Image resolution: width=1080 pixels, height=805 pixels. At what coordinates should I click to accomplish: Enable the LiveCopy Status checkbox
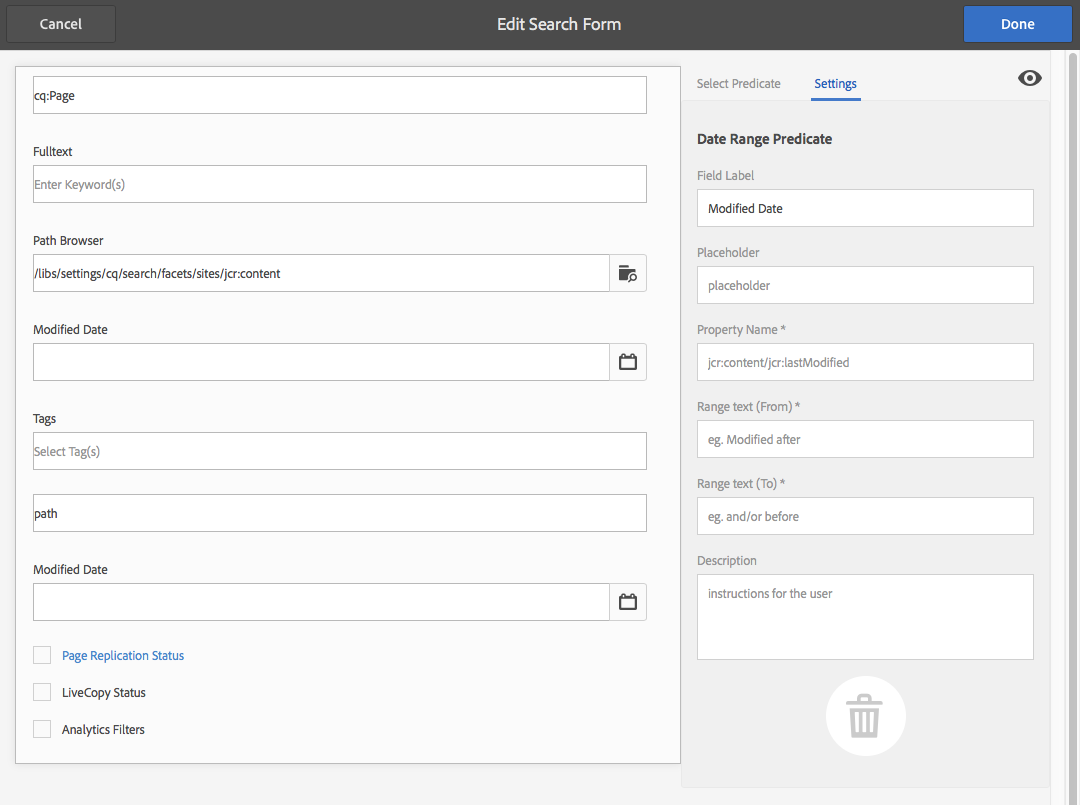tap(42, 692)
